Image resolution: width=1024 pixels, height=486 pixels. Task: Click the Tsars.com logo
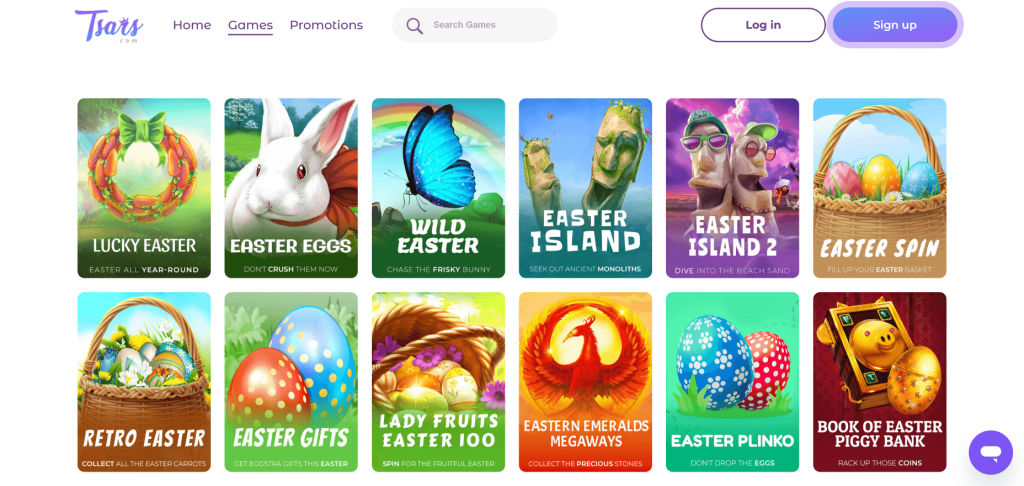pyautogui.click(x=109, y=25)
